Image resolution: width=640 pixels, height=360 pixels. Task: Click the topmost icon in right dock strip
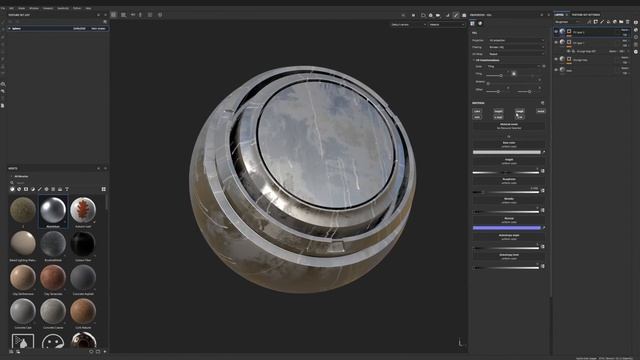point(636,22)
